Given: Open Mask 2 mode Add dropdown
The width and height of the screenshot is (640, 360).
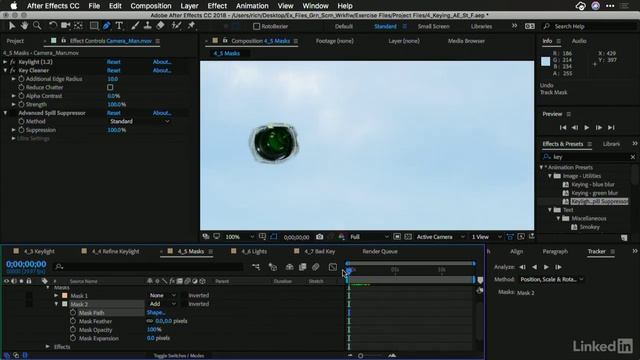Looking at the screenshot, I should point(162,304).
